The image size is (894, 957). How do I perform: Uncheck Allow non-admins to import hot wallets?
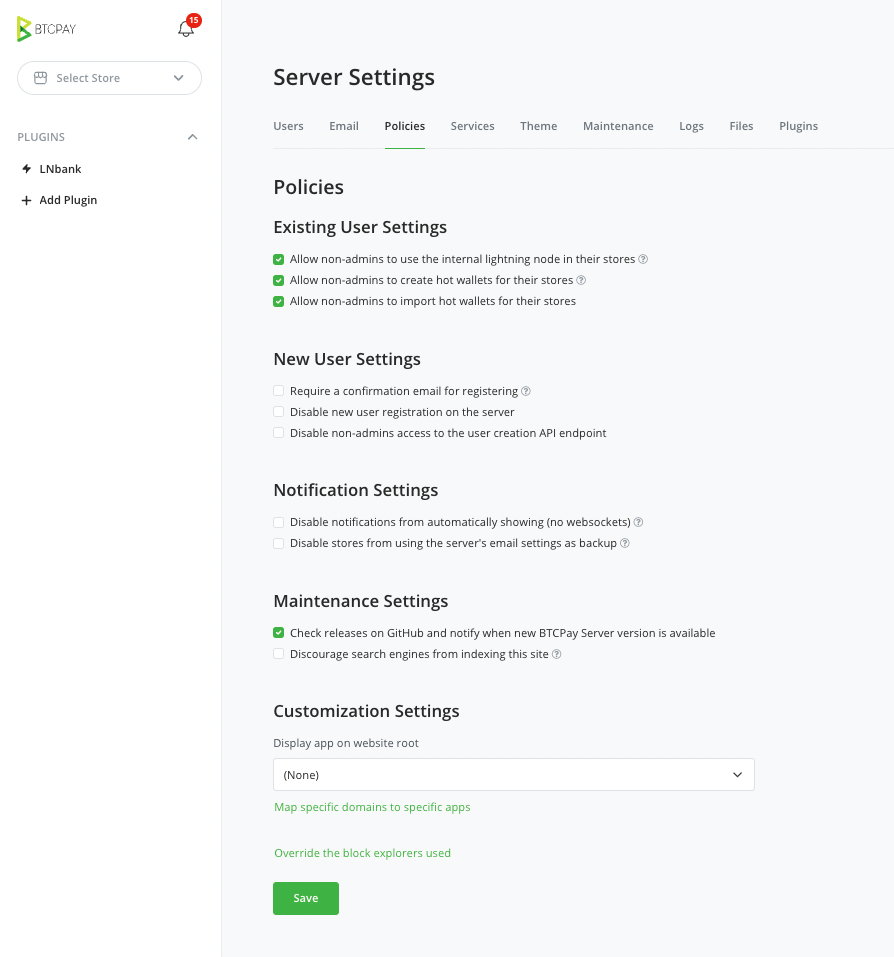(278, 302)
